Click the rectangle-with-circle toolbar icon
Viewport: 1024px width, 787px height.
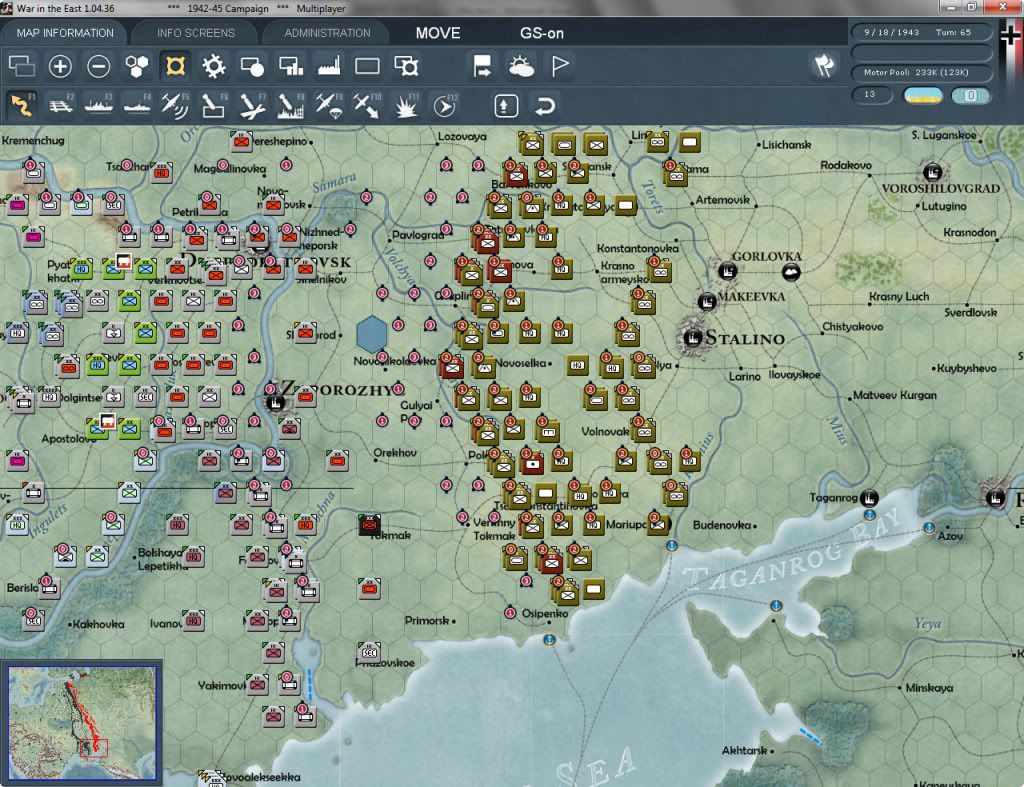pos(252,66)
